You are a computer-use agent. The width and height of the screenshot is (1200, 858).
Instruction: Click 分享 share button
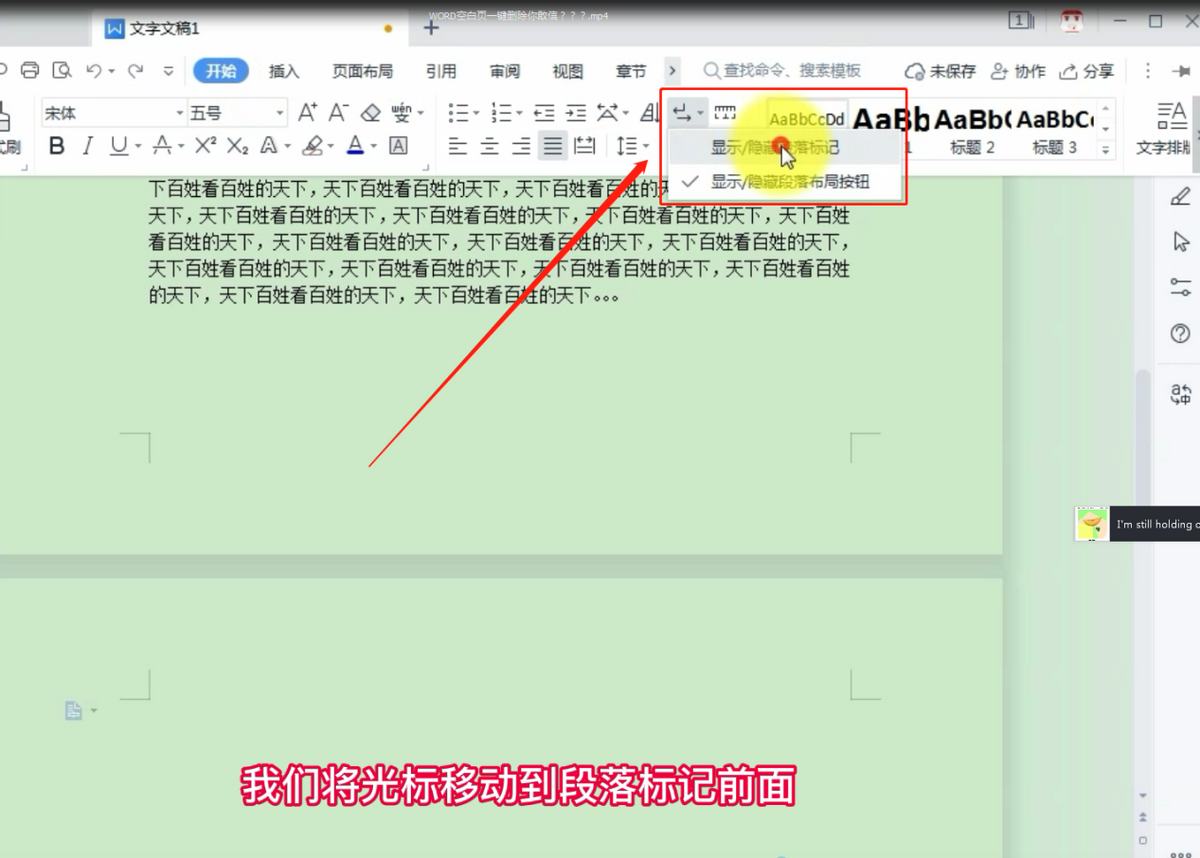click(1087, 71)
